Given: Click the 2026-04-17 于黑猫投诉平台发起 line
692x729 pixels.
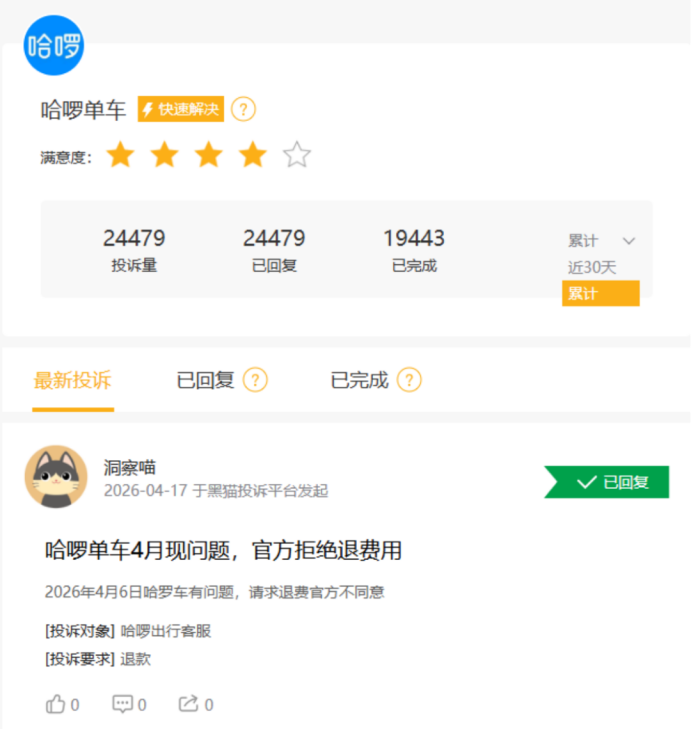Looking at the screenshot, I should (x=216, y=490).
